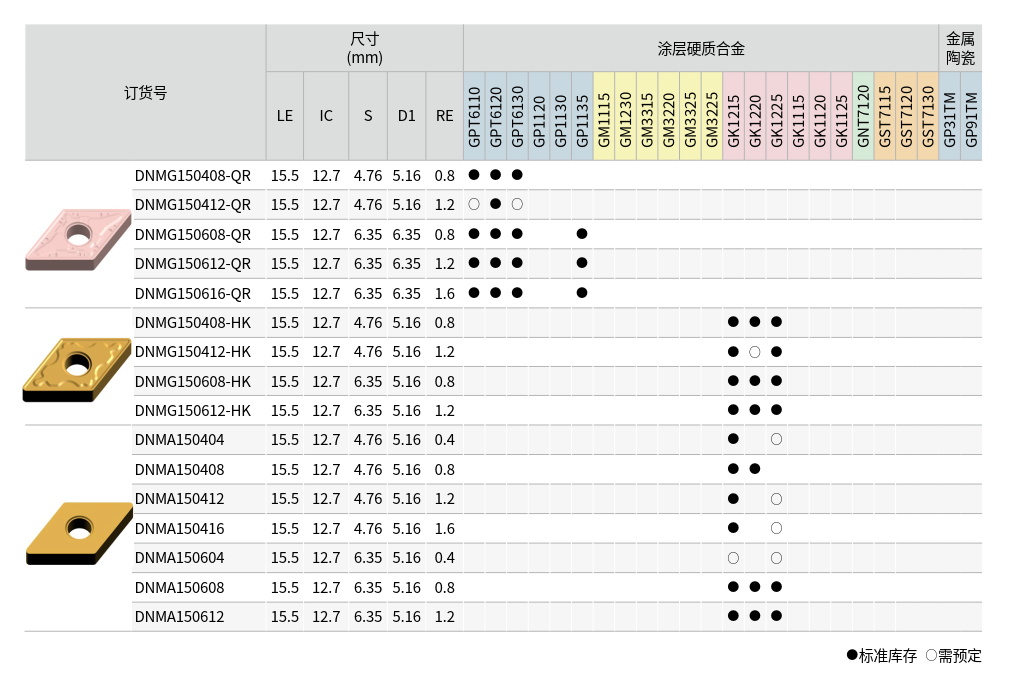The height and width of the screenshot is (675, 1010).
Task: Click the GM1115 grade column header
Action: tap(603, 116)
